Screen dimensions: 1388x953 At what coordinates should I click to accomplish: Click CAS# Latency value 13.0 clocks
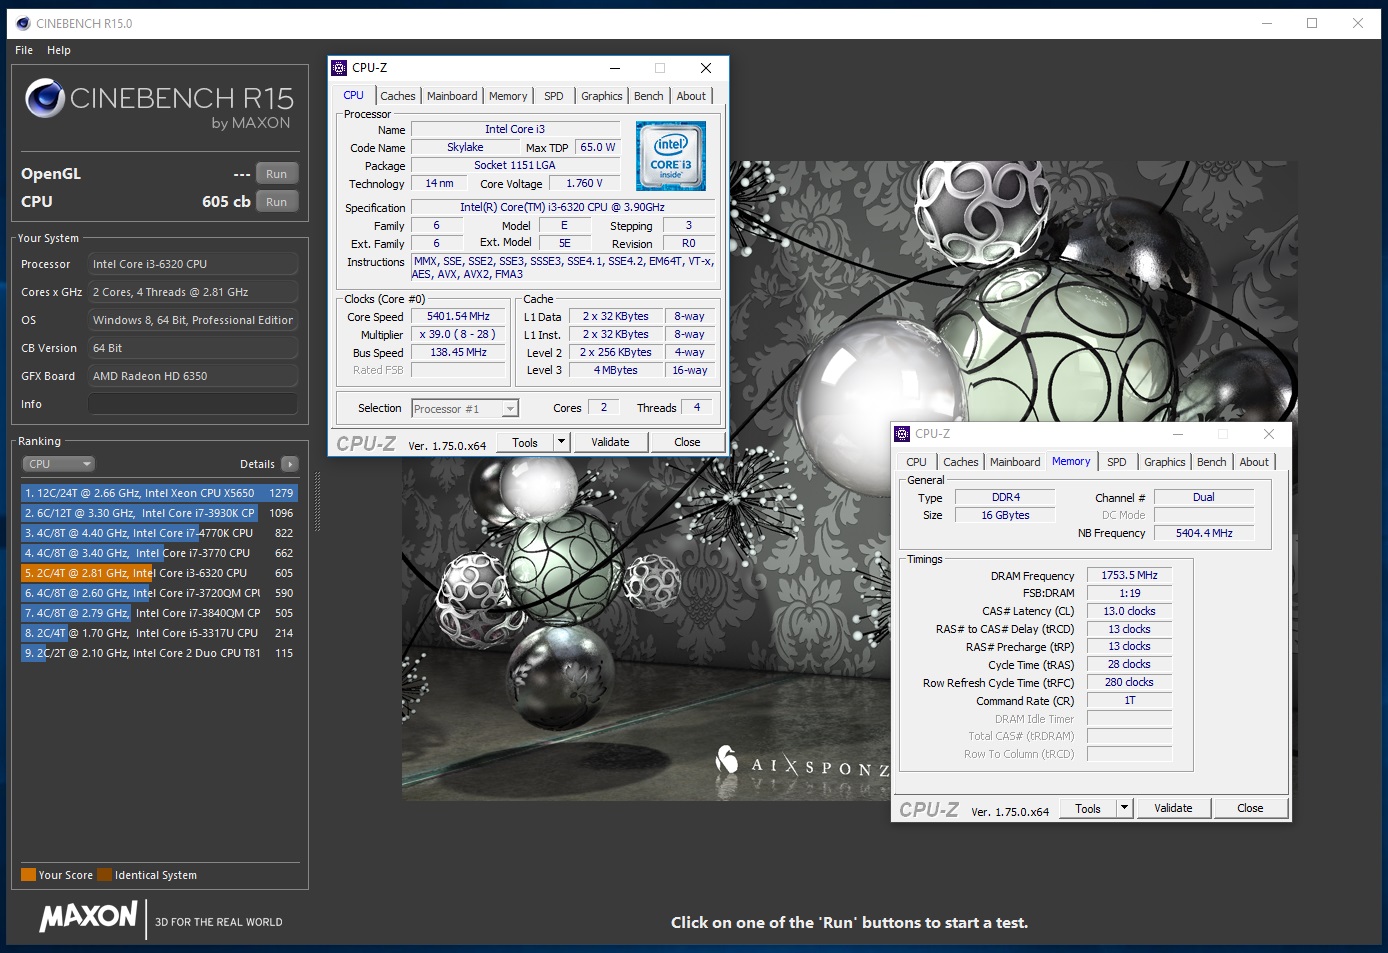(x=1129, y=611)
